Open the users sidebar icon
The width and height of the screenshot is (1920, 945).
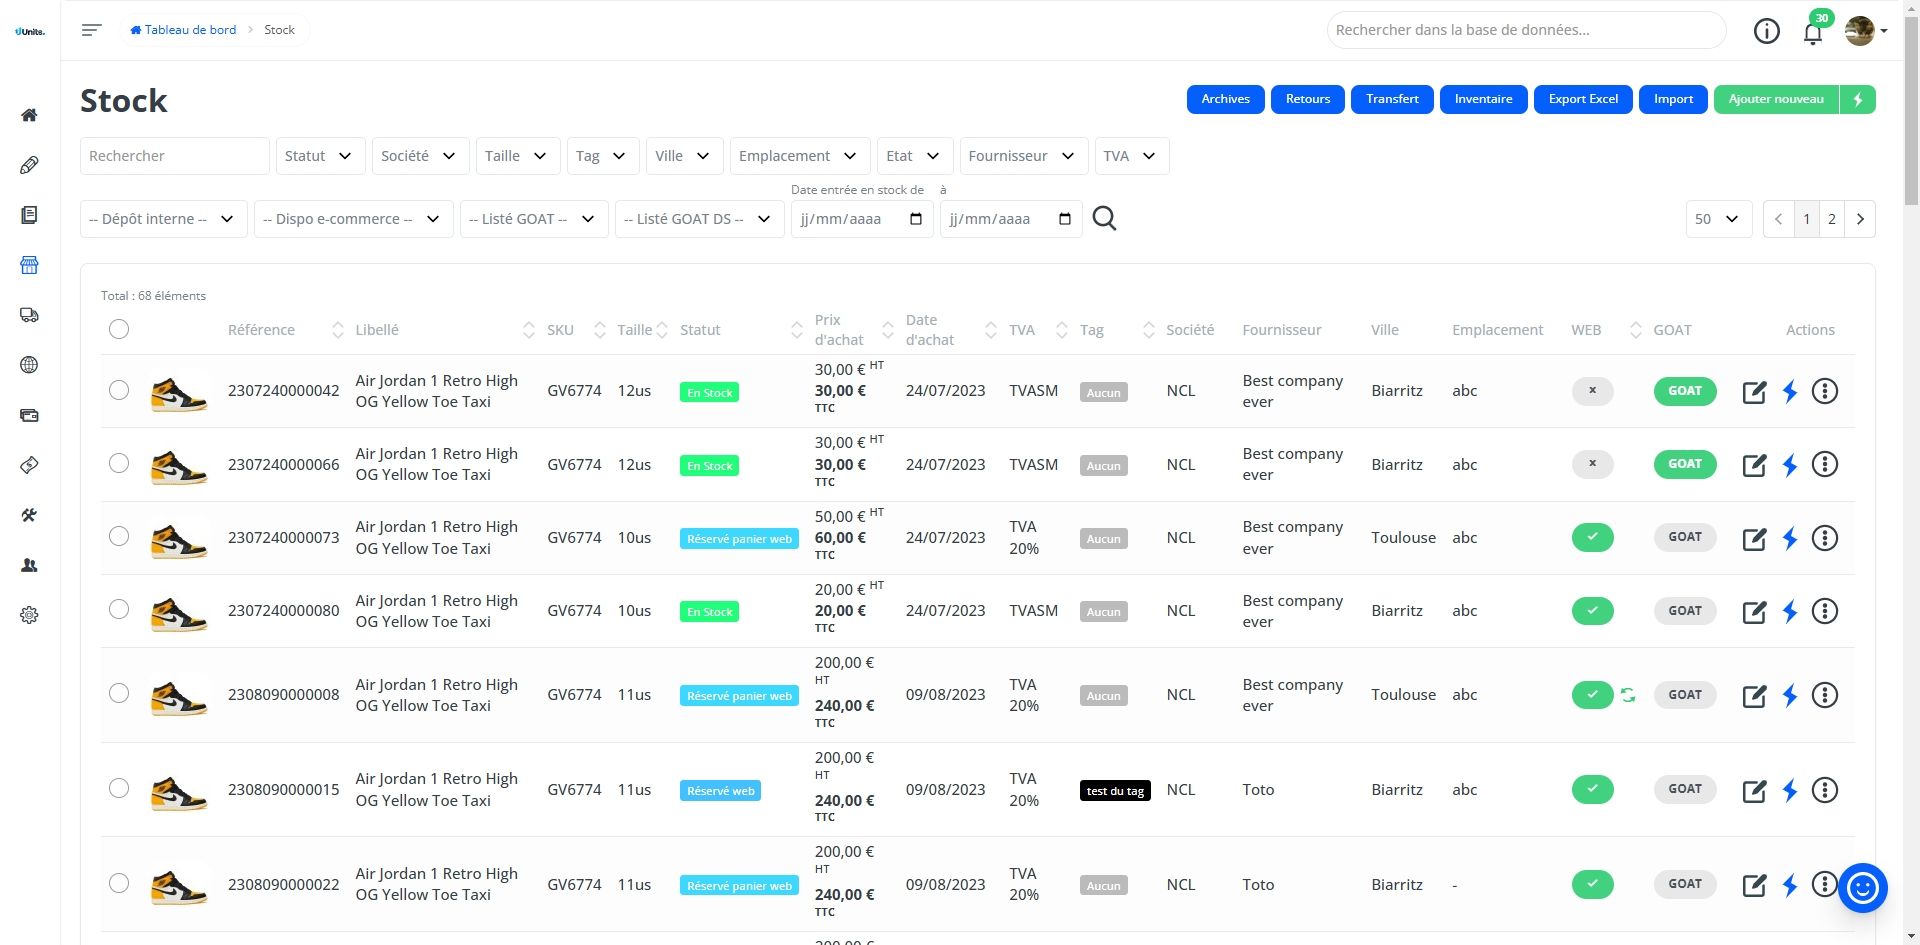click(29, 565)
